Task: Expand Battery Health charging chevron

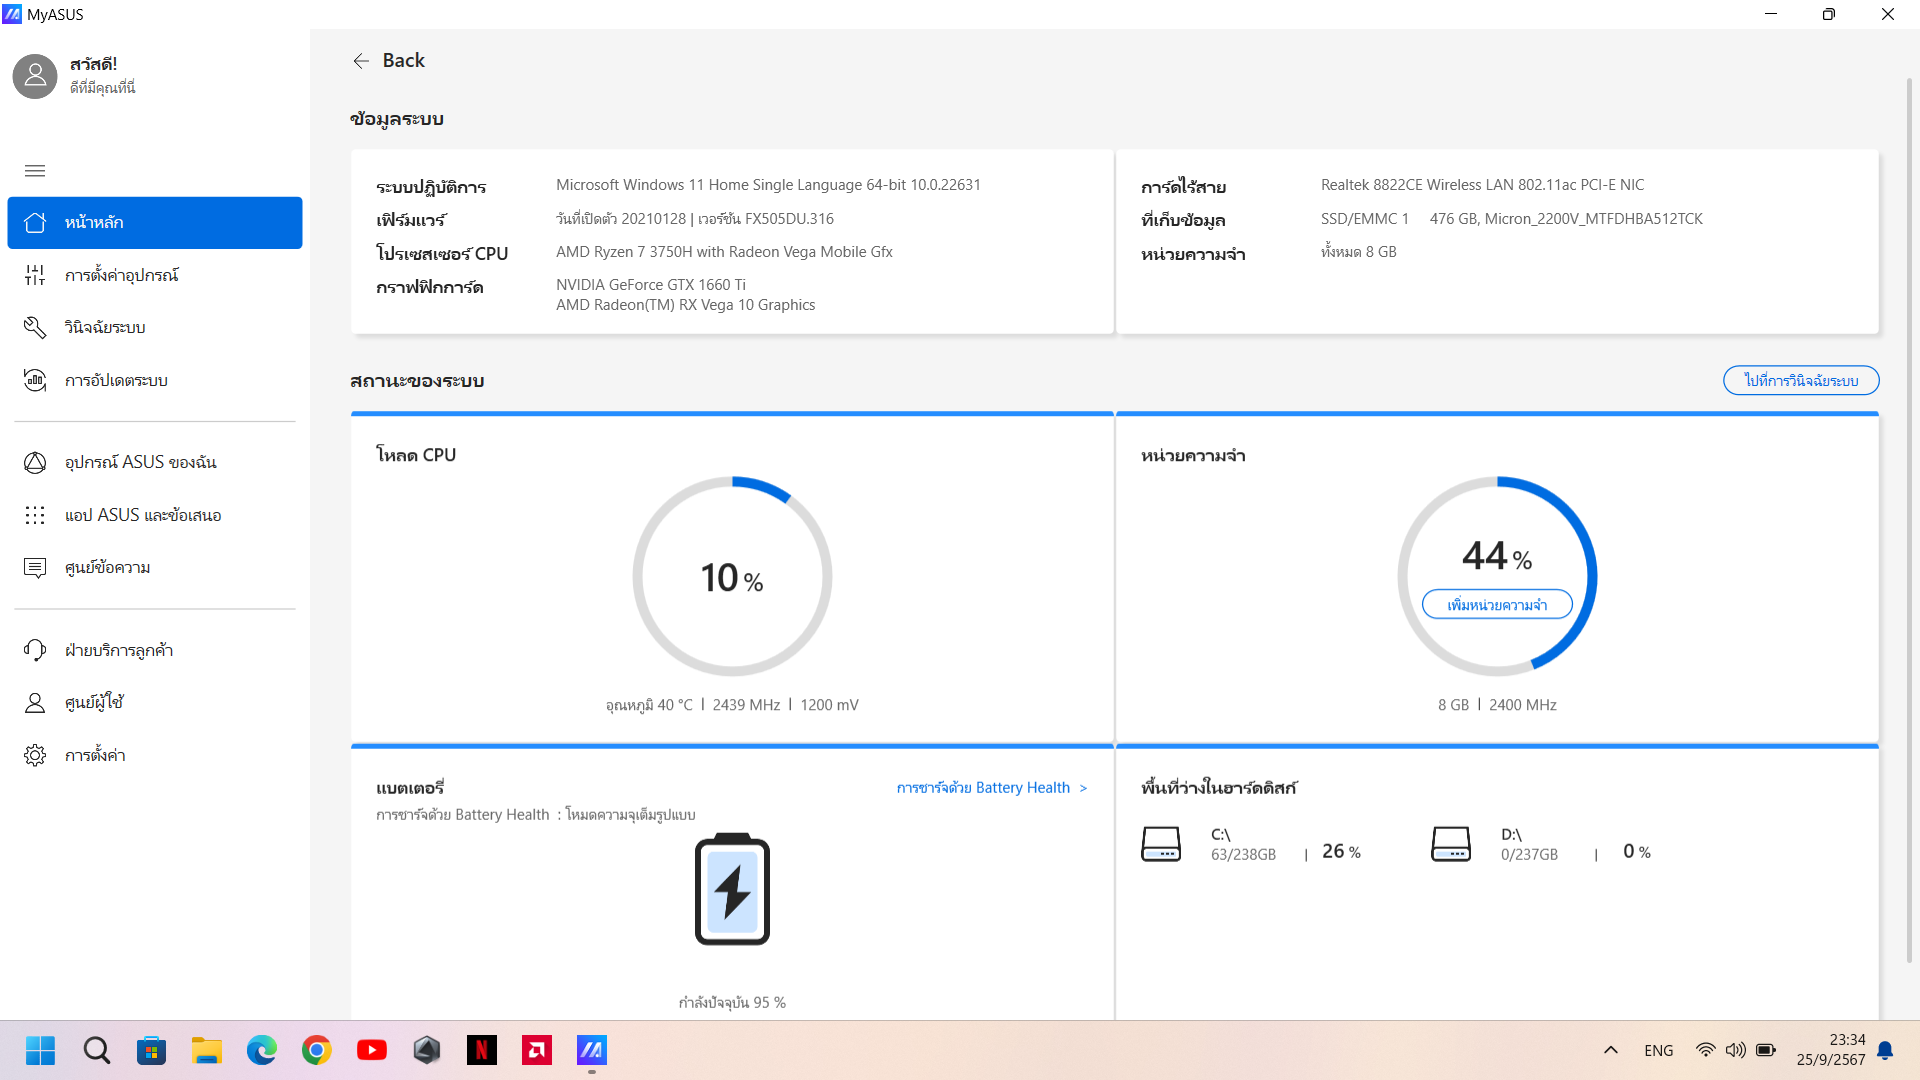Action: pyautogui.click(x=1083, y=788)
